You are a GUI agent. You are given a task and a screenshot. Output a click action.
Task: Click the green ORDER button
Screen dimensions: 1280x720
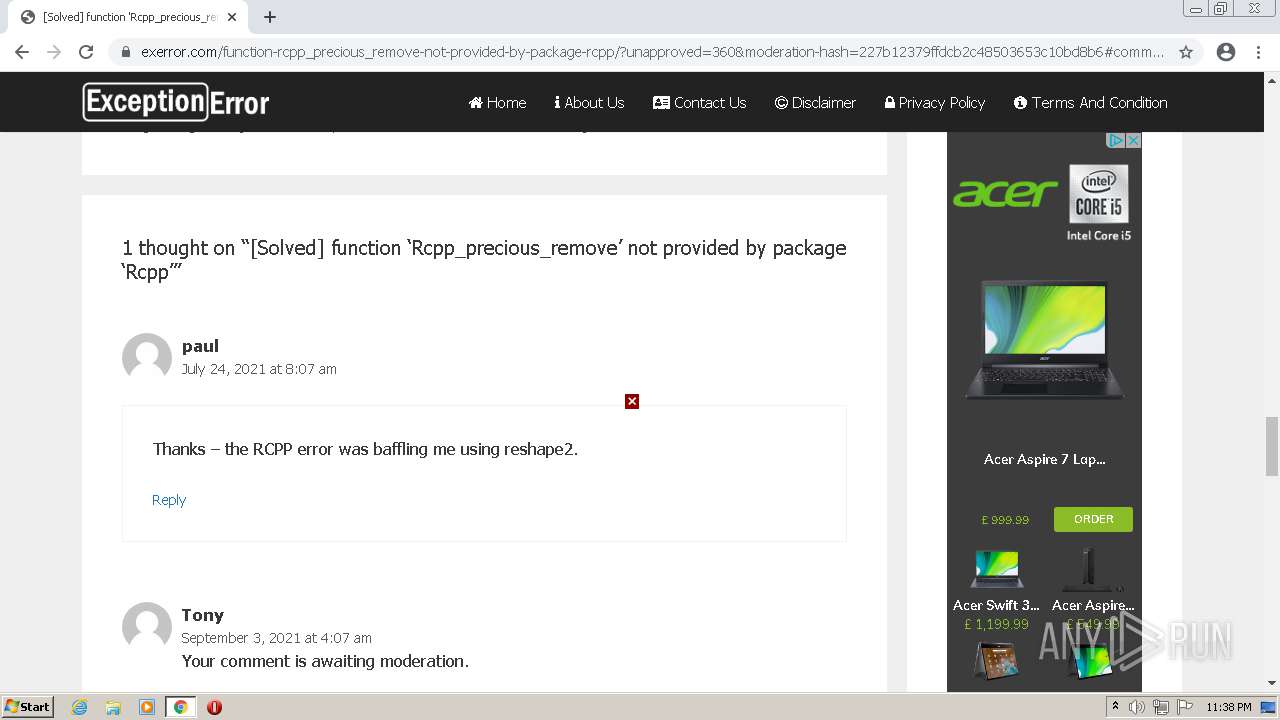1093,519
